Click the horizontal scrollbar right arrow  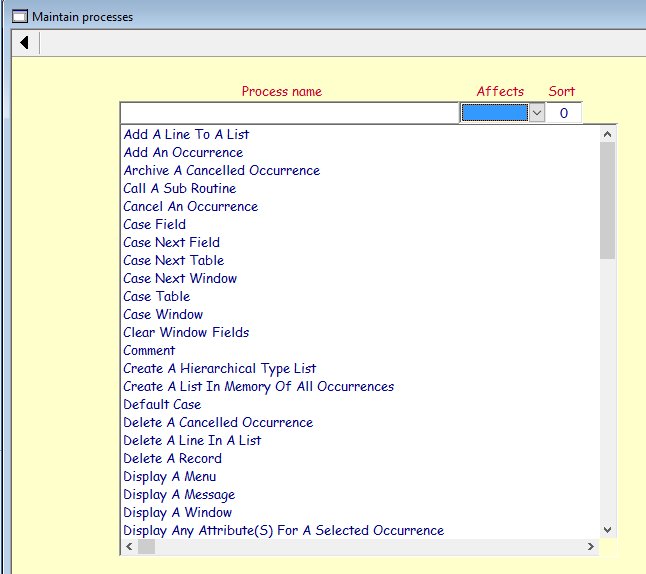click(589, 547)
